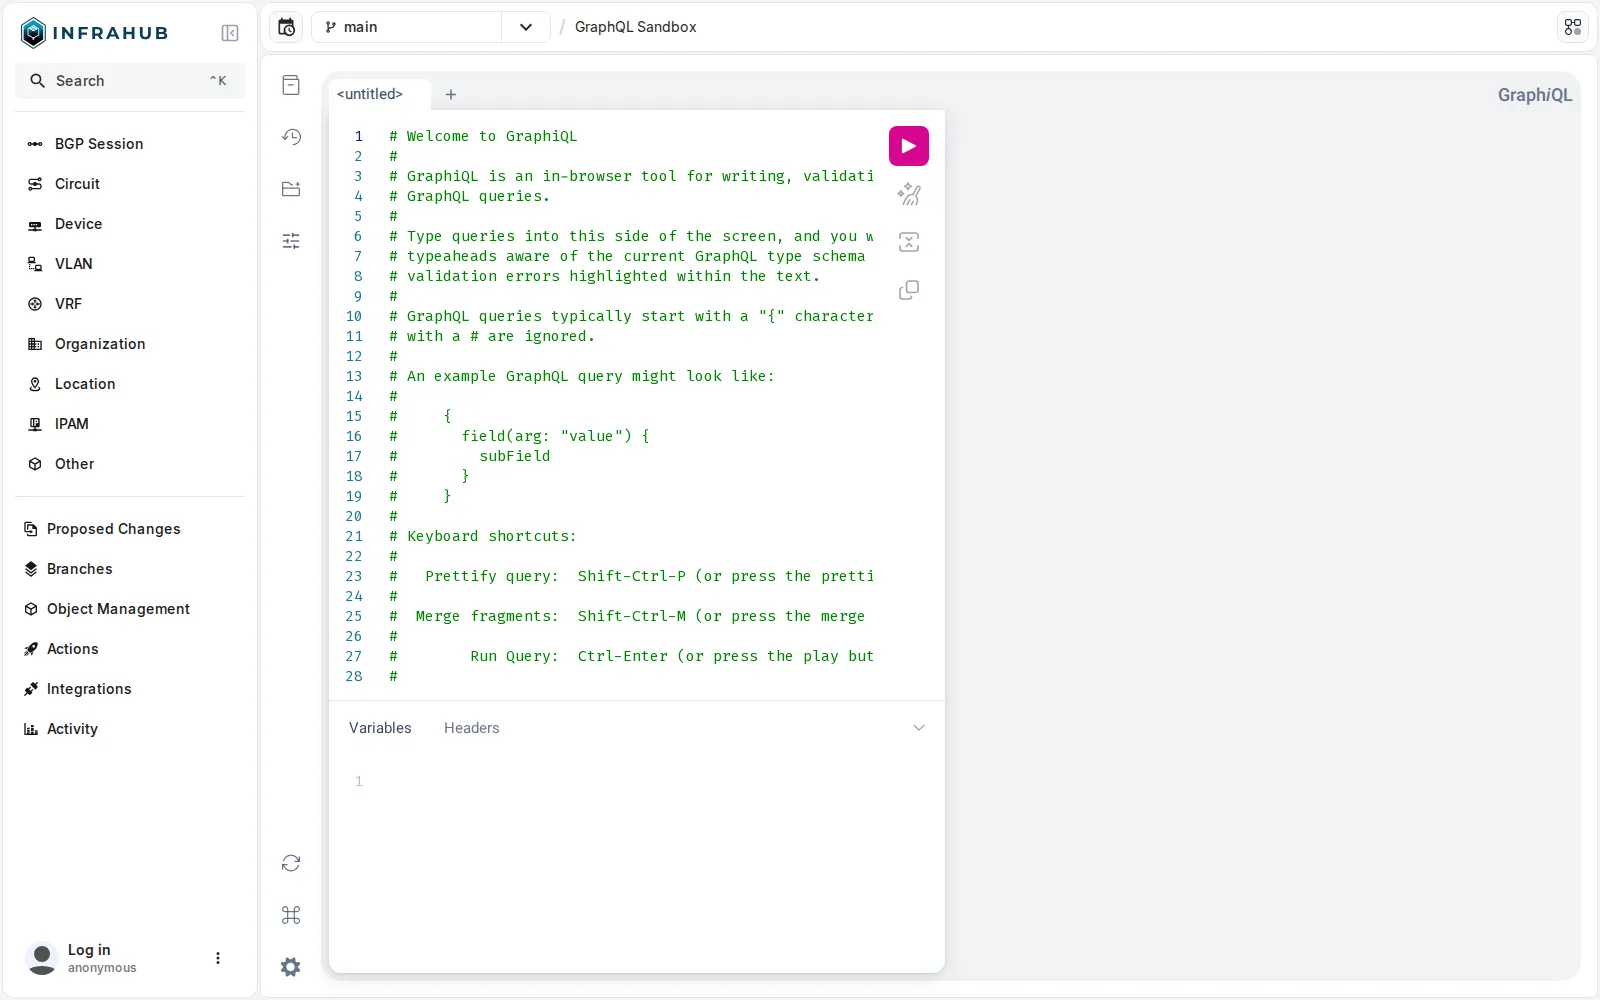This screenshot has height=1000, width=1600.
Task: Show the Documentation Explorer panel
Action: pos(291,85)
